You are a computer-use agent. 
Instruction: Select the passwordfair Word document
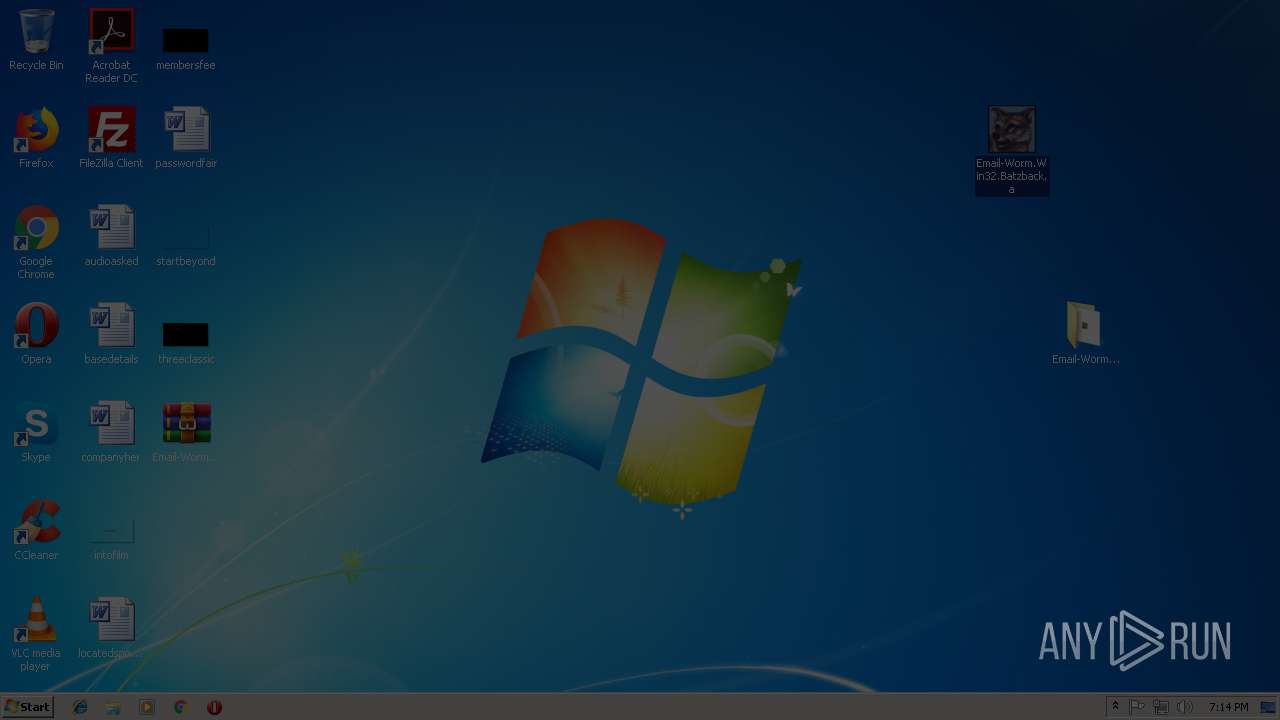(186, 138)
